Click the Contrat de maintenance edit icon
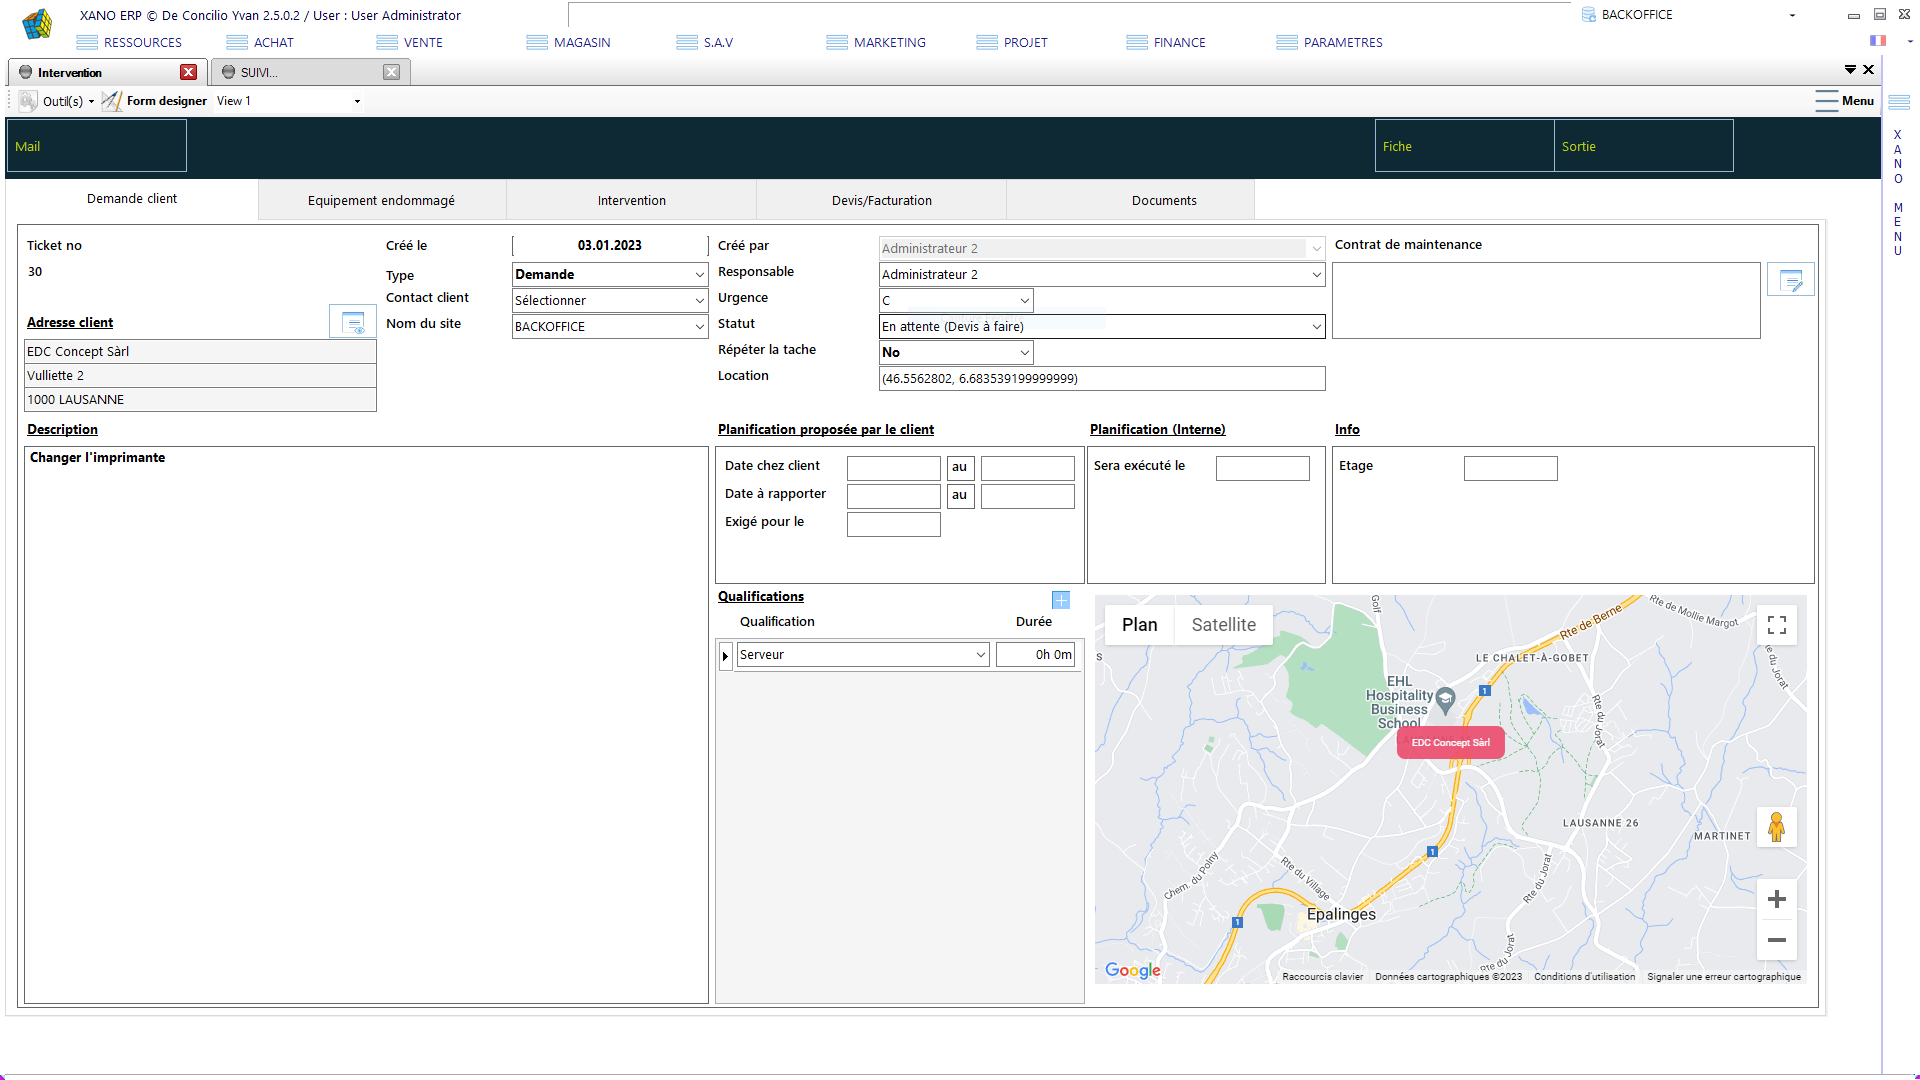 coord(1790,280)
